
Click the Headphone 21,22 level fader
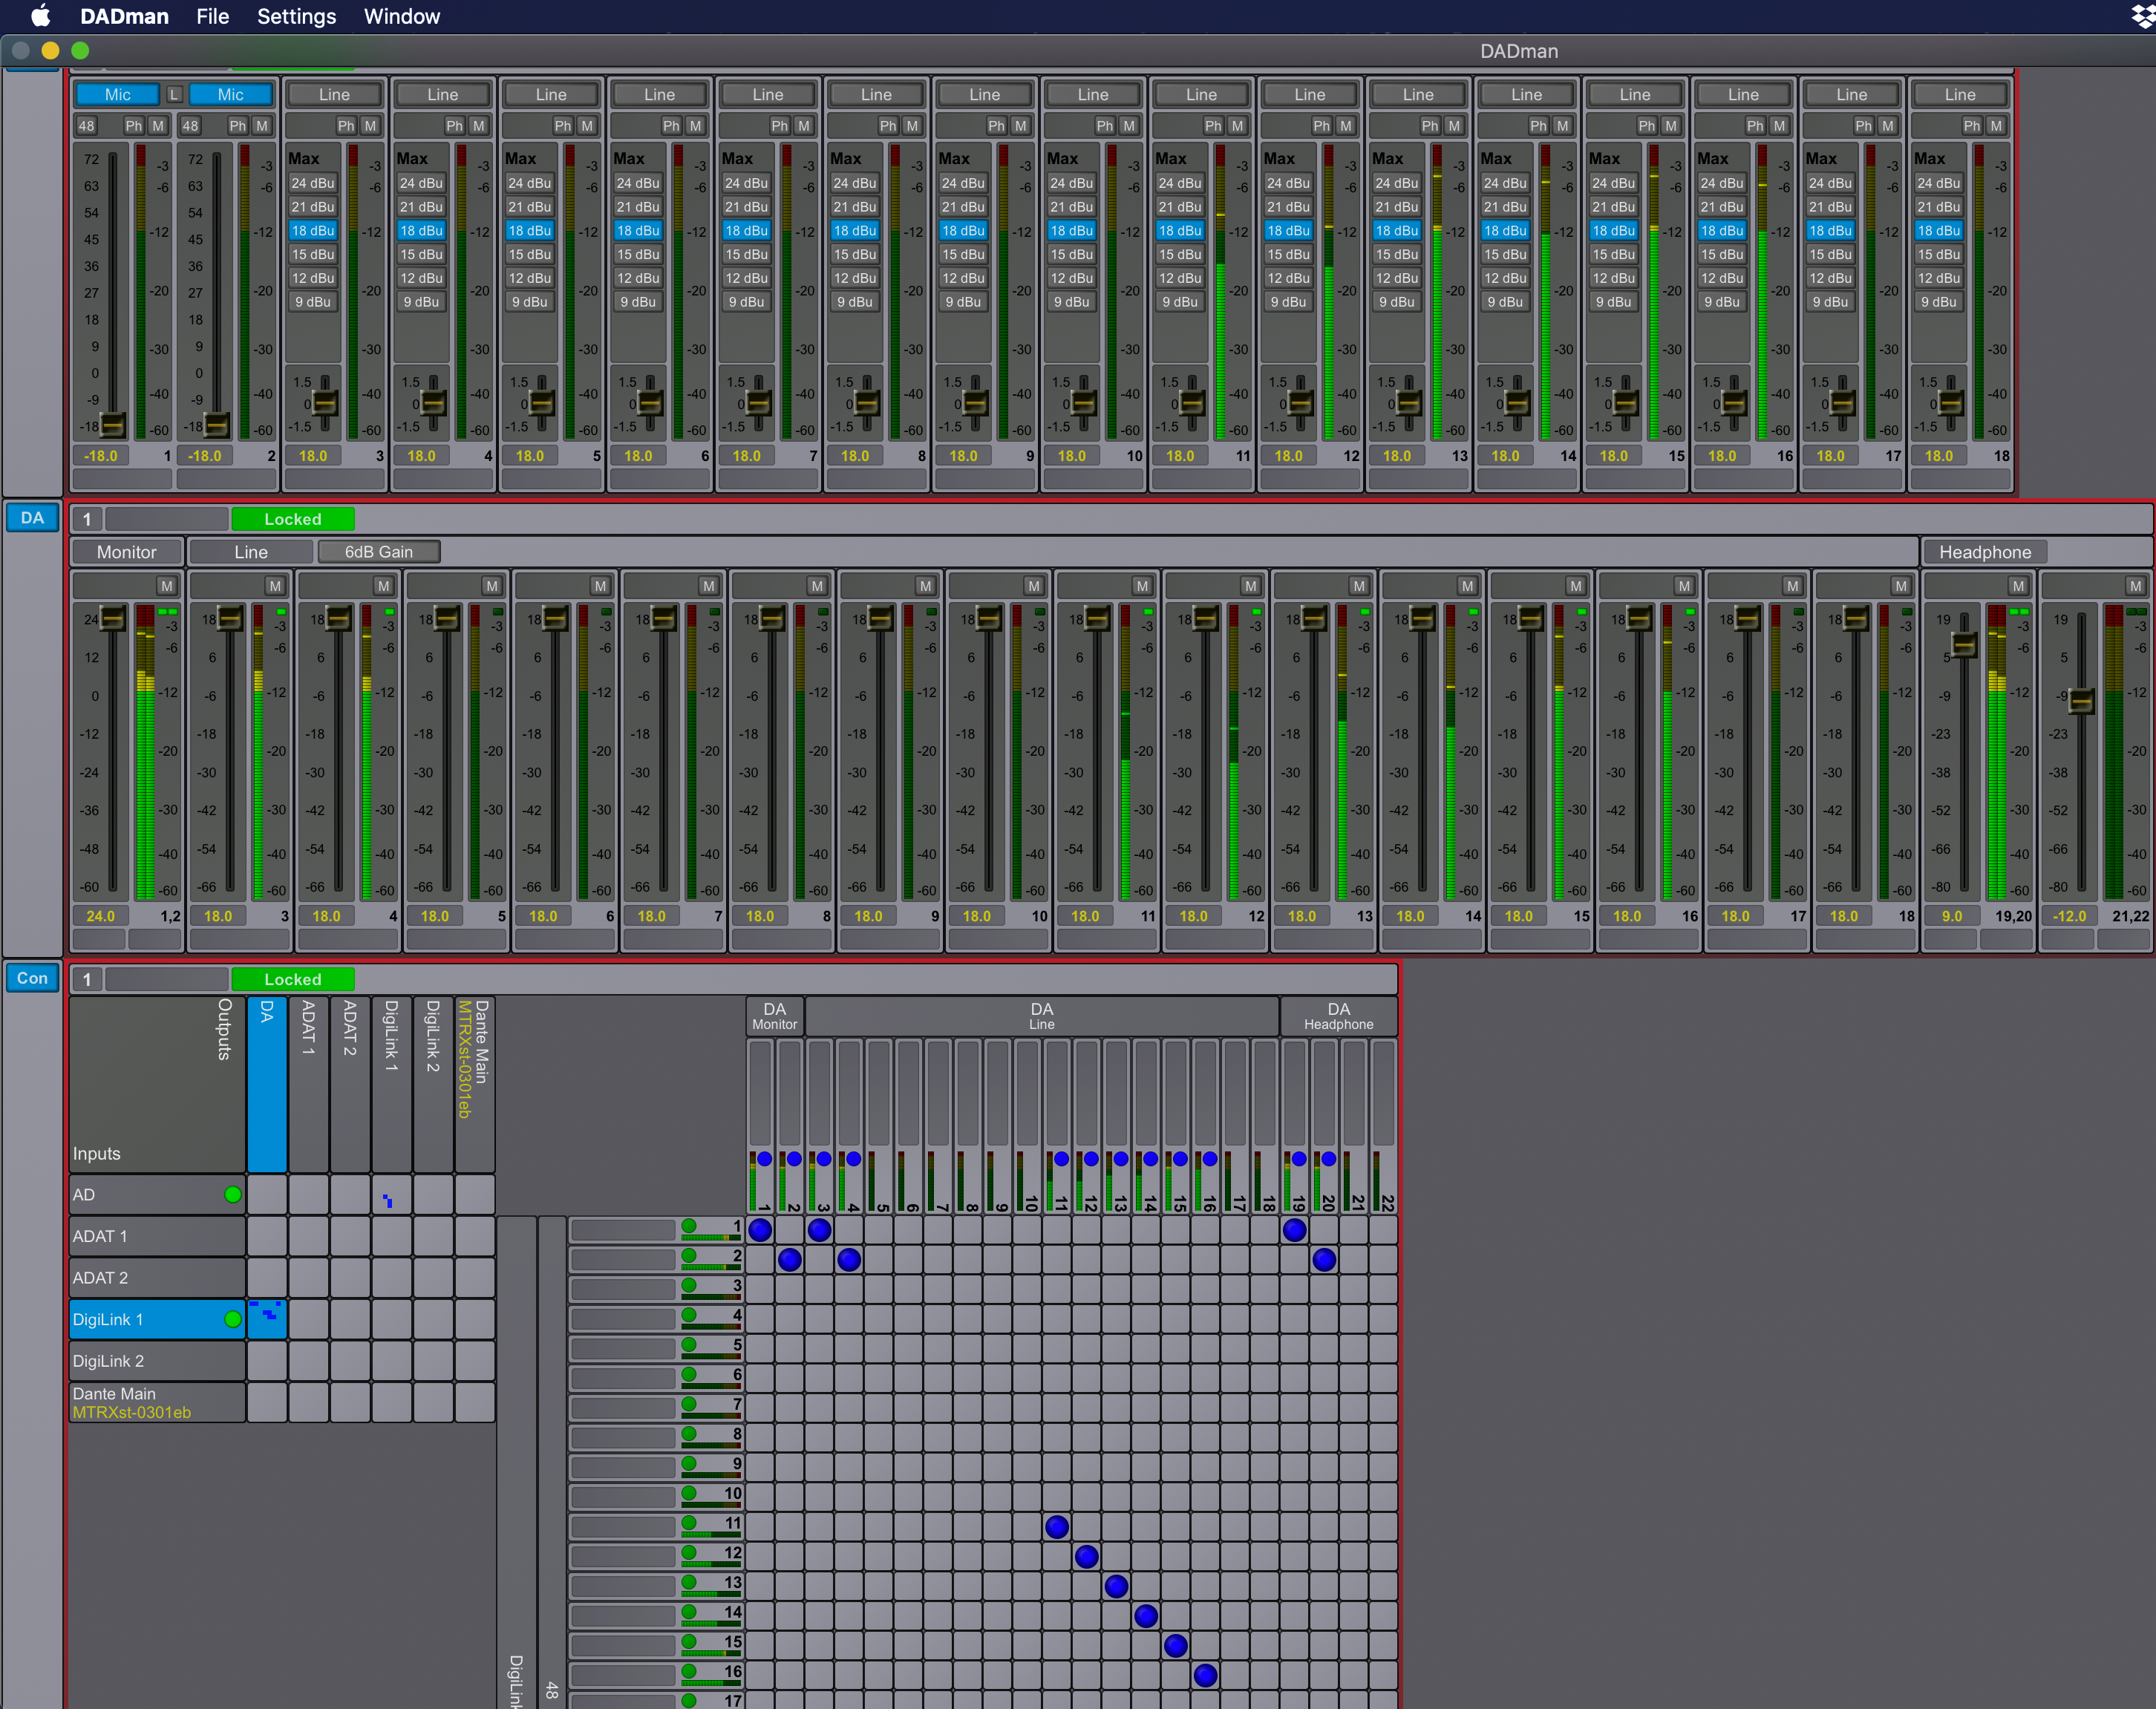2081,700
